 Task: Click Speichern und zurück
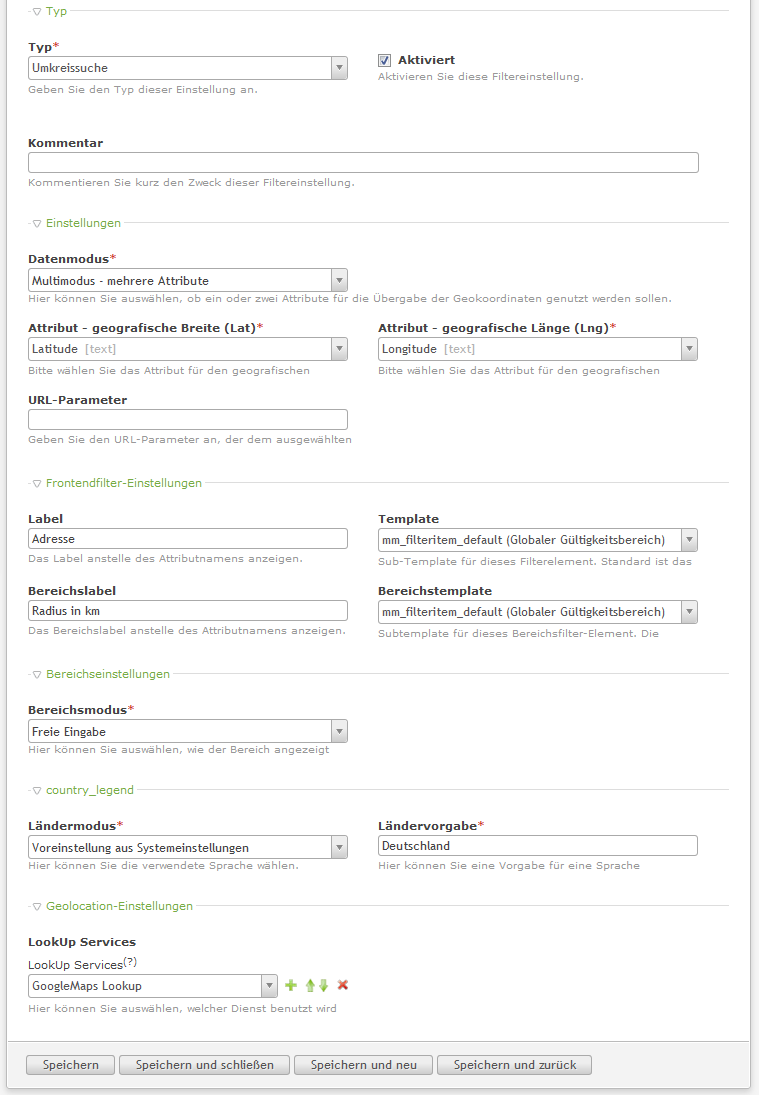tap(515, 1065)
